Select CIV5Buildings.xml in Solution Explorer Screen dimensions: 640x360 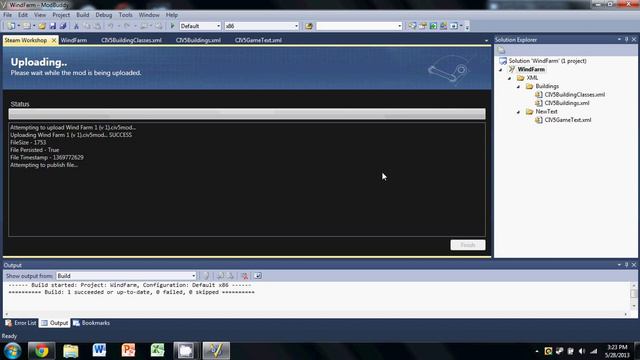tap(567, 103)
